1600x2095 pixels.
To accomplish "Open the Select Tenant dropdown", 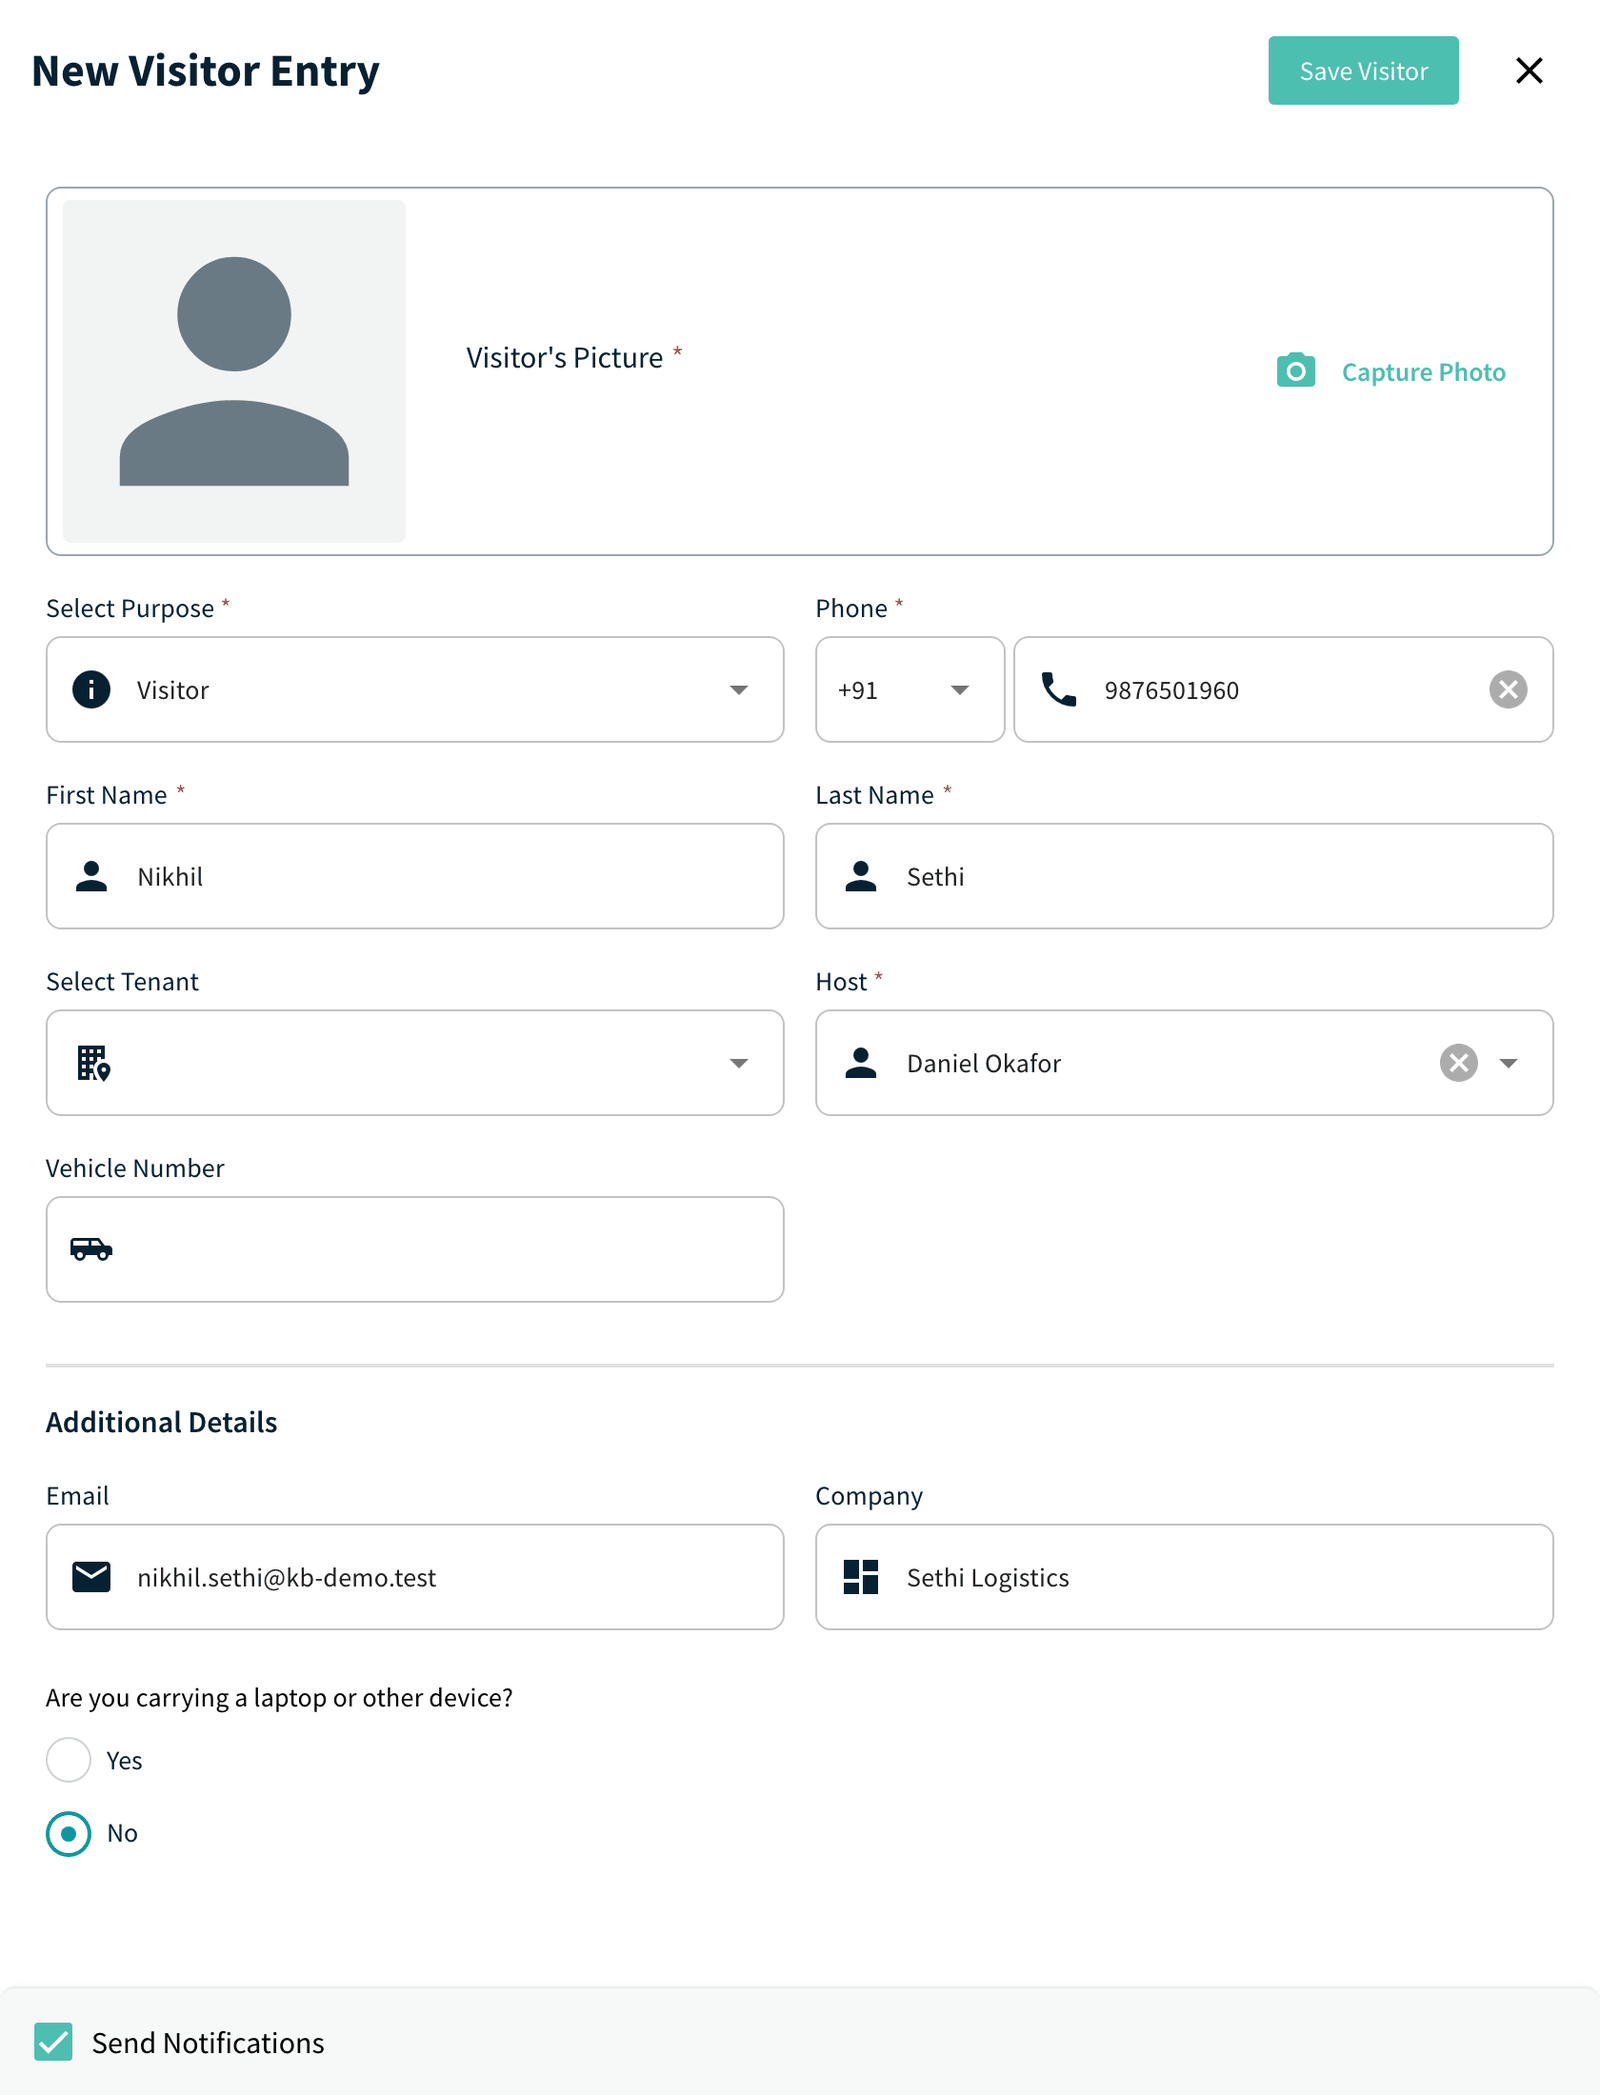I will point(415,1063).
